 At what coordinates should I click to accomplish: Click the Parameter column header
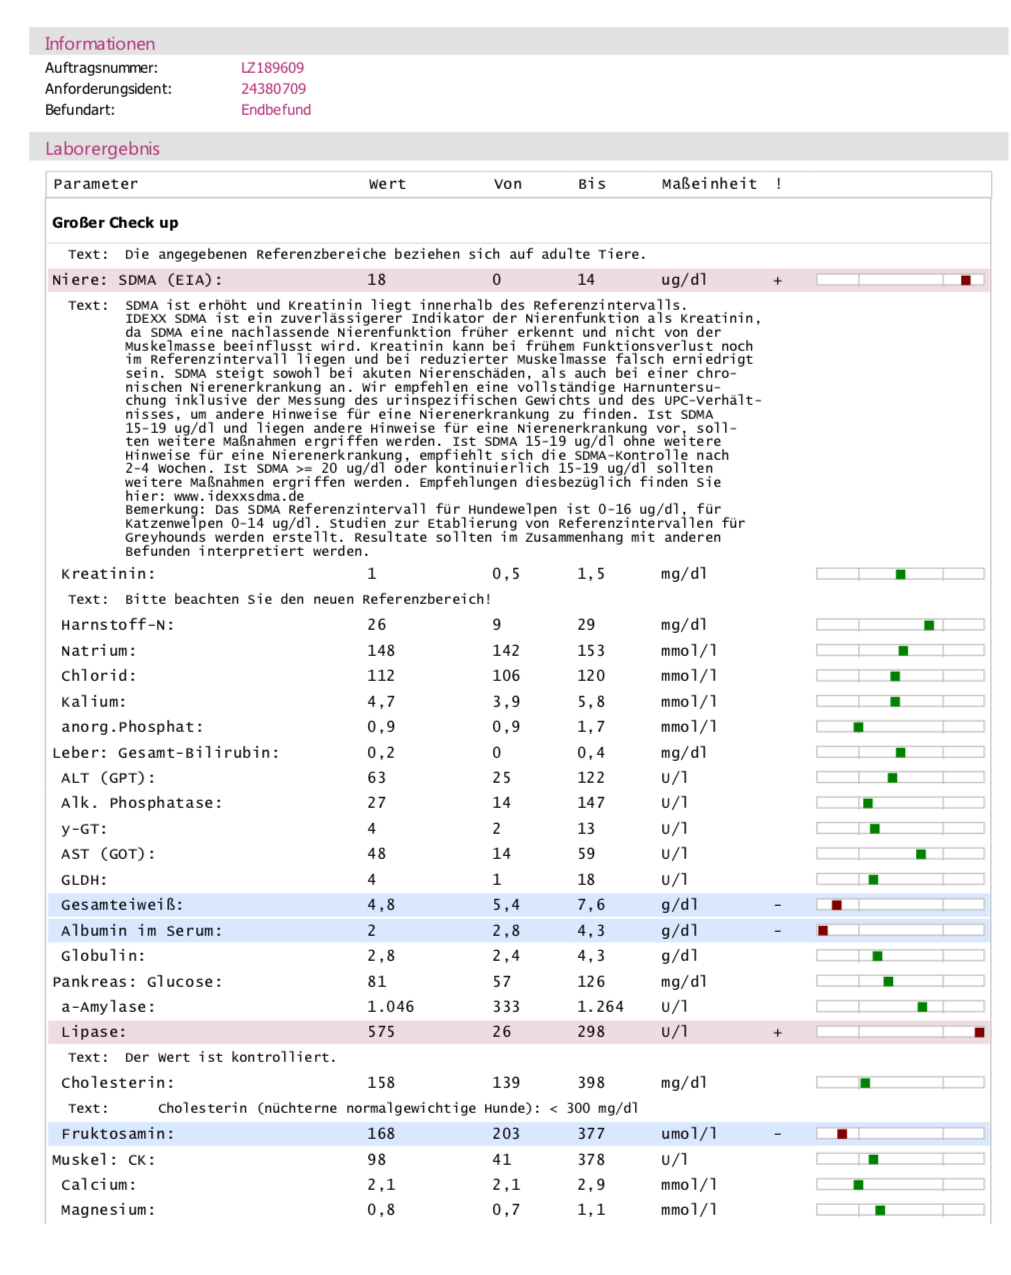(x=96, y=184)
